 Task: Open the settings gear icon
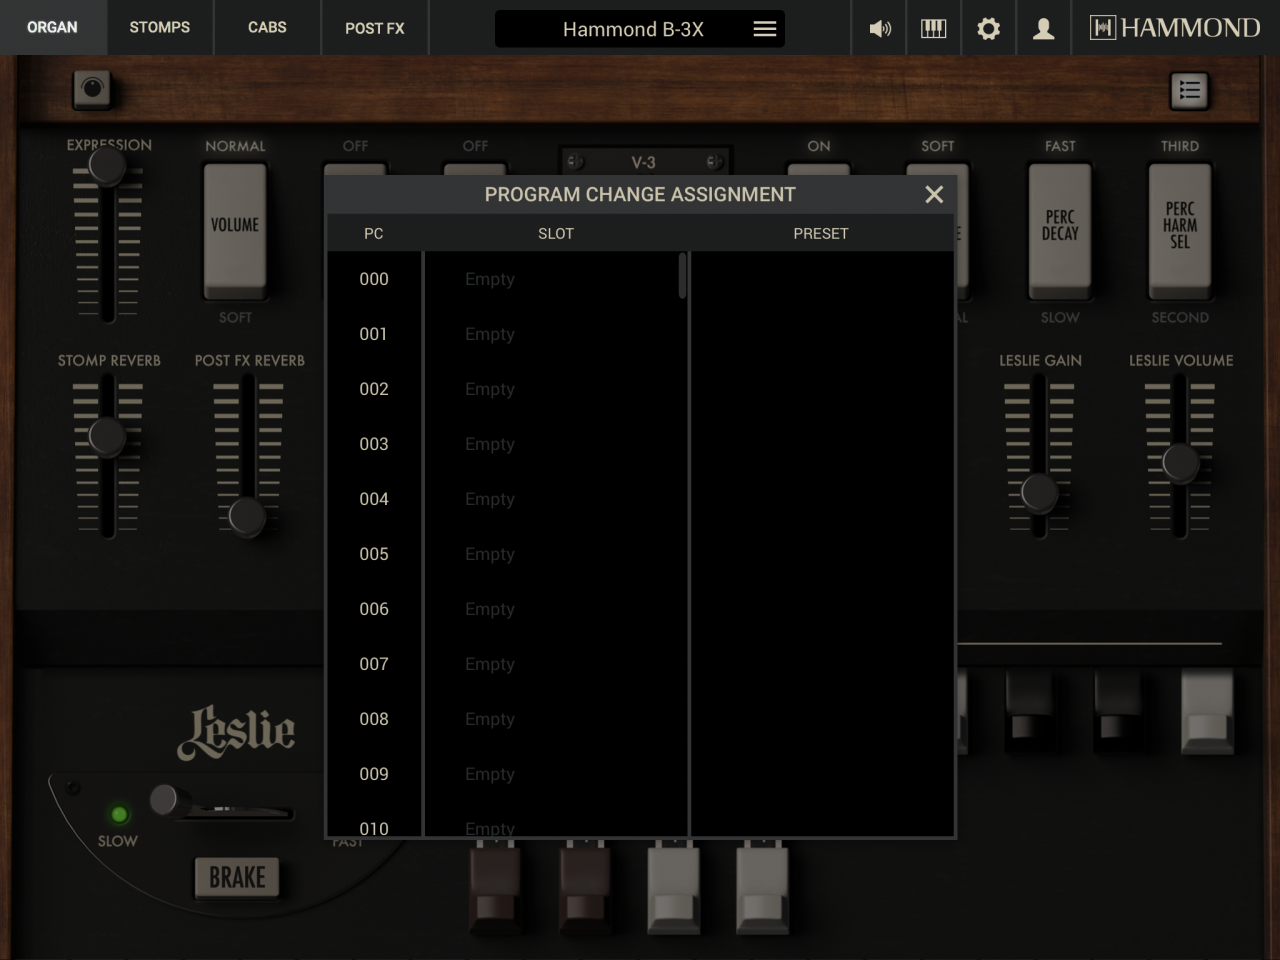(988, 29)
